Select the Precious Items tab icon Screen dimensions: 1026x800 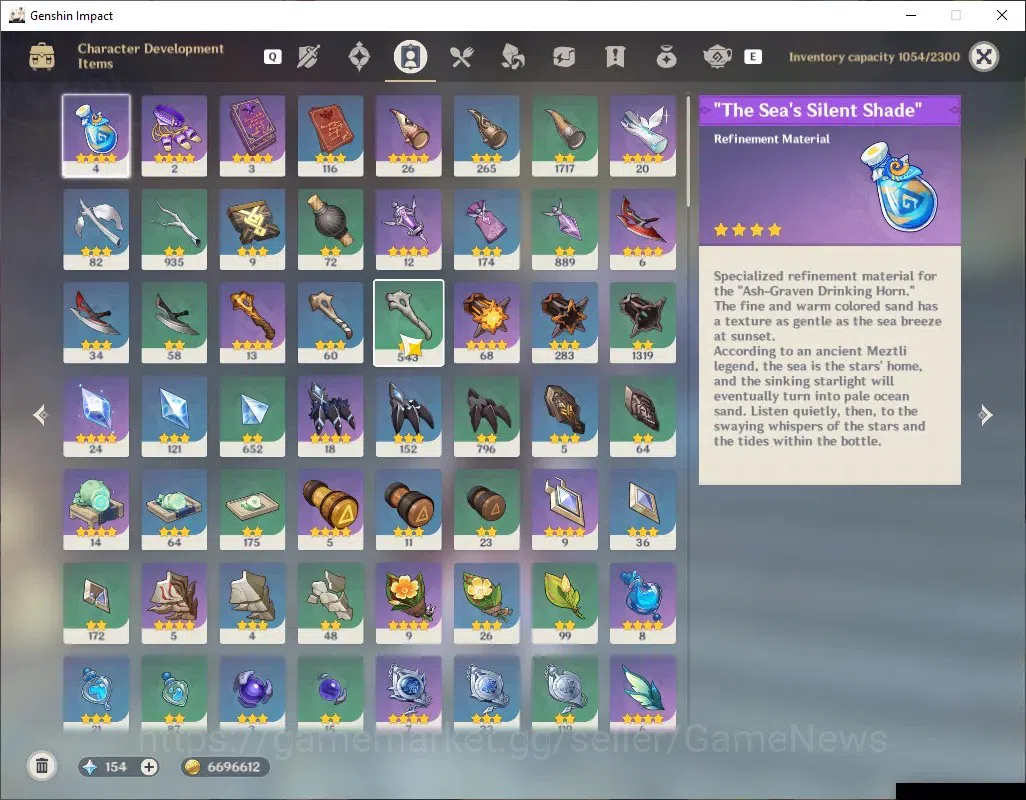(x=666, y=57)
